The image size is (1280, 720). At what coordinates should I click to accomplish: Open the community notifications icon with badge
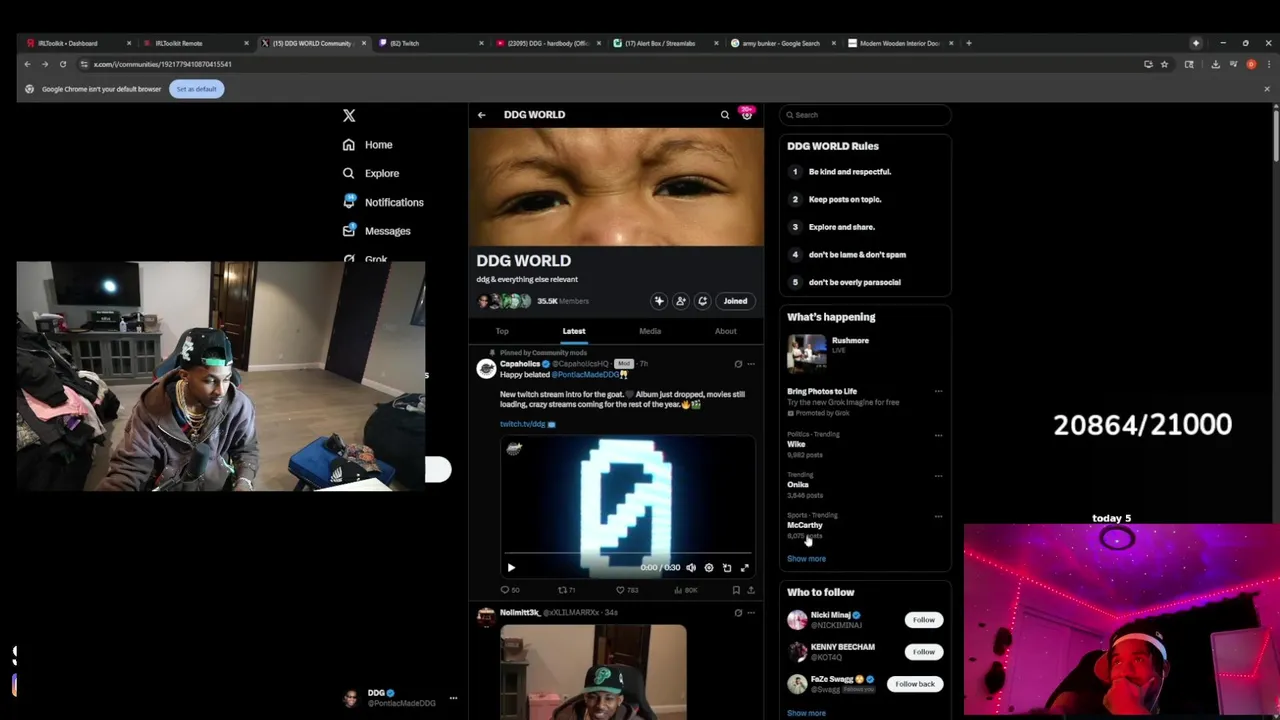coord(746,114)
